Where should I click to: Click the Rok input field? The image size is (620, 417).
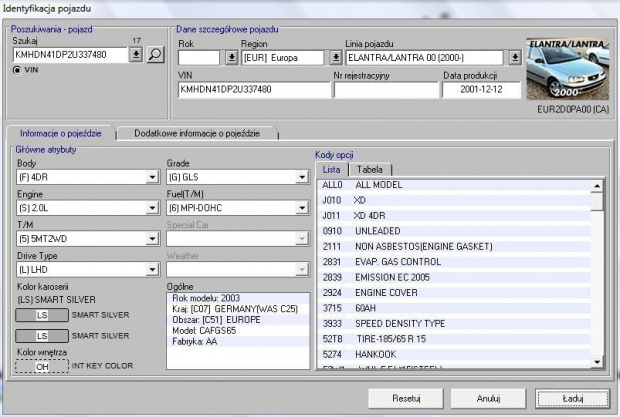[199, 58]
